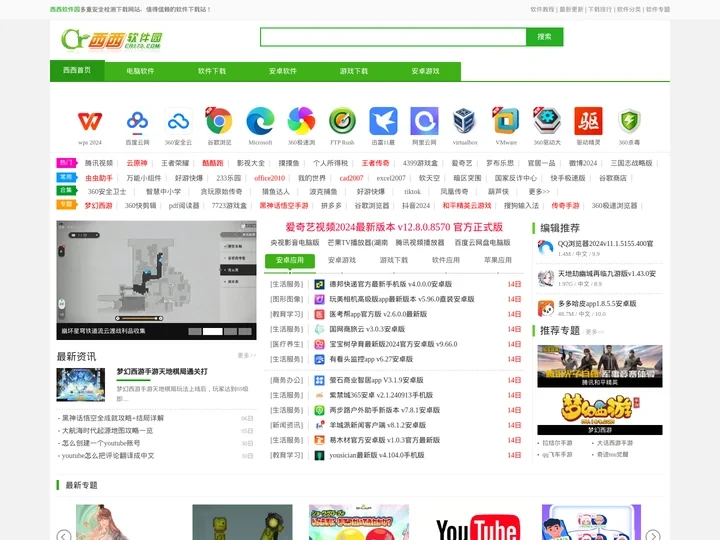Click the left carousel arrow in 最新专题
The width and height of the screenshot is (720, 540).
tap(64, 535)
